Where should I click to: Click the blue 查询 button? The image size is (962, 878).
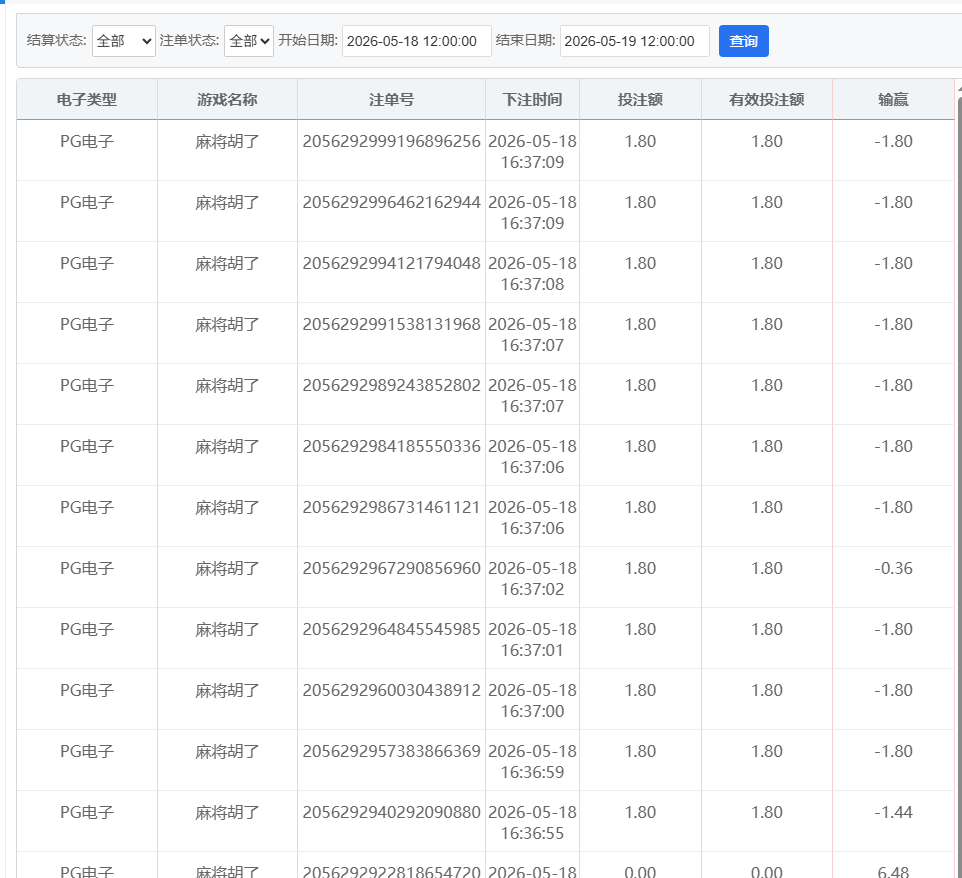coord(744,41)
